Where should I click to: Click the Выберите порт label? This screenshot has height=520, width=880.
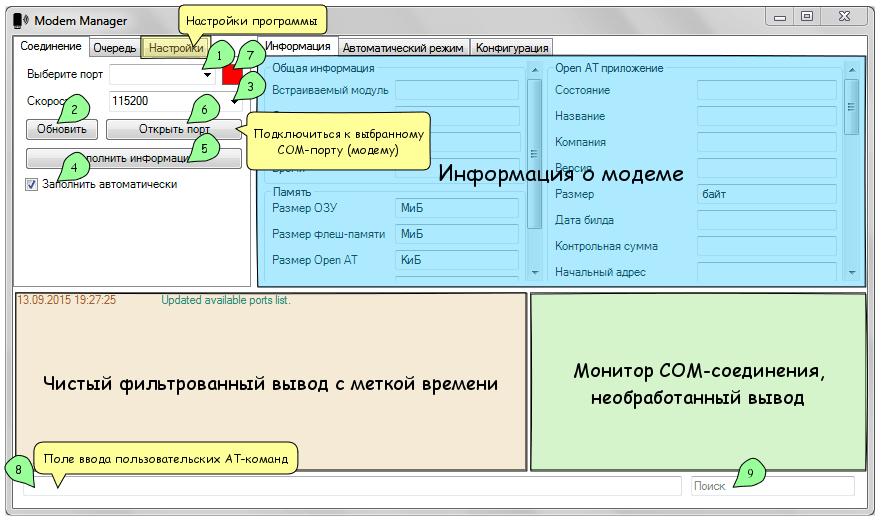point(65,74)
